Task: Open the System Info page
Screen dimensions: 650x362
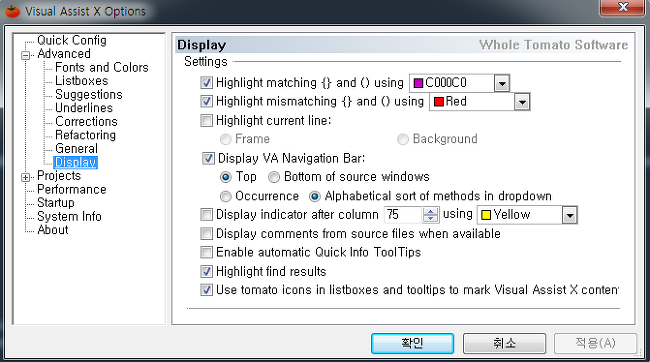Action: (x=69, y=216)
